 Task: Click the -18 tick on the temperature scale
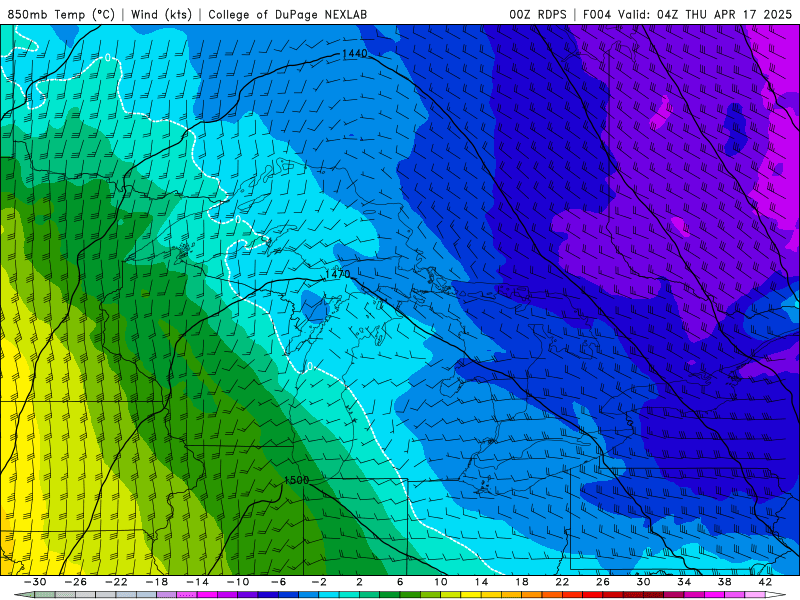coord(157,582)
